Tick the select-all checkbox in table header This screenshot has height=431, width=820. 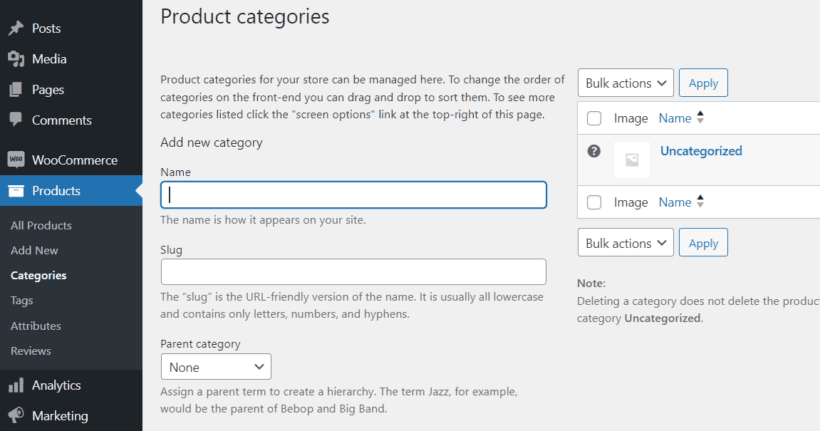(x=594, y=118)
